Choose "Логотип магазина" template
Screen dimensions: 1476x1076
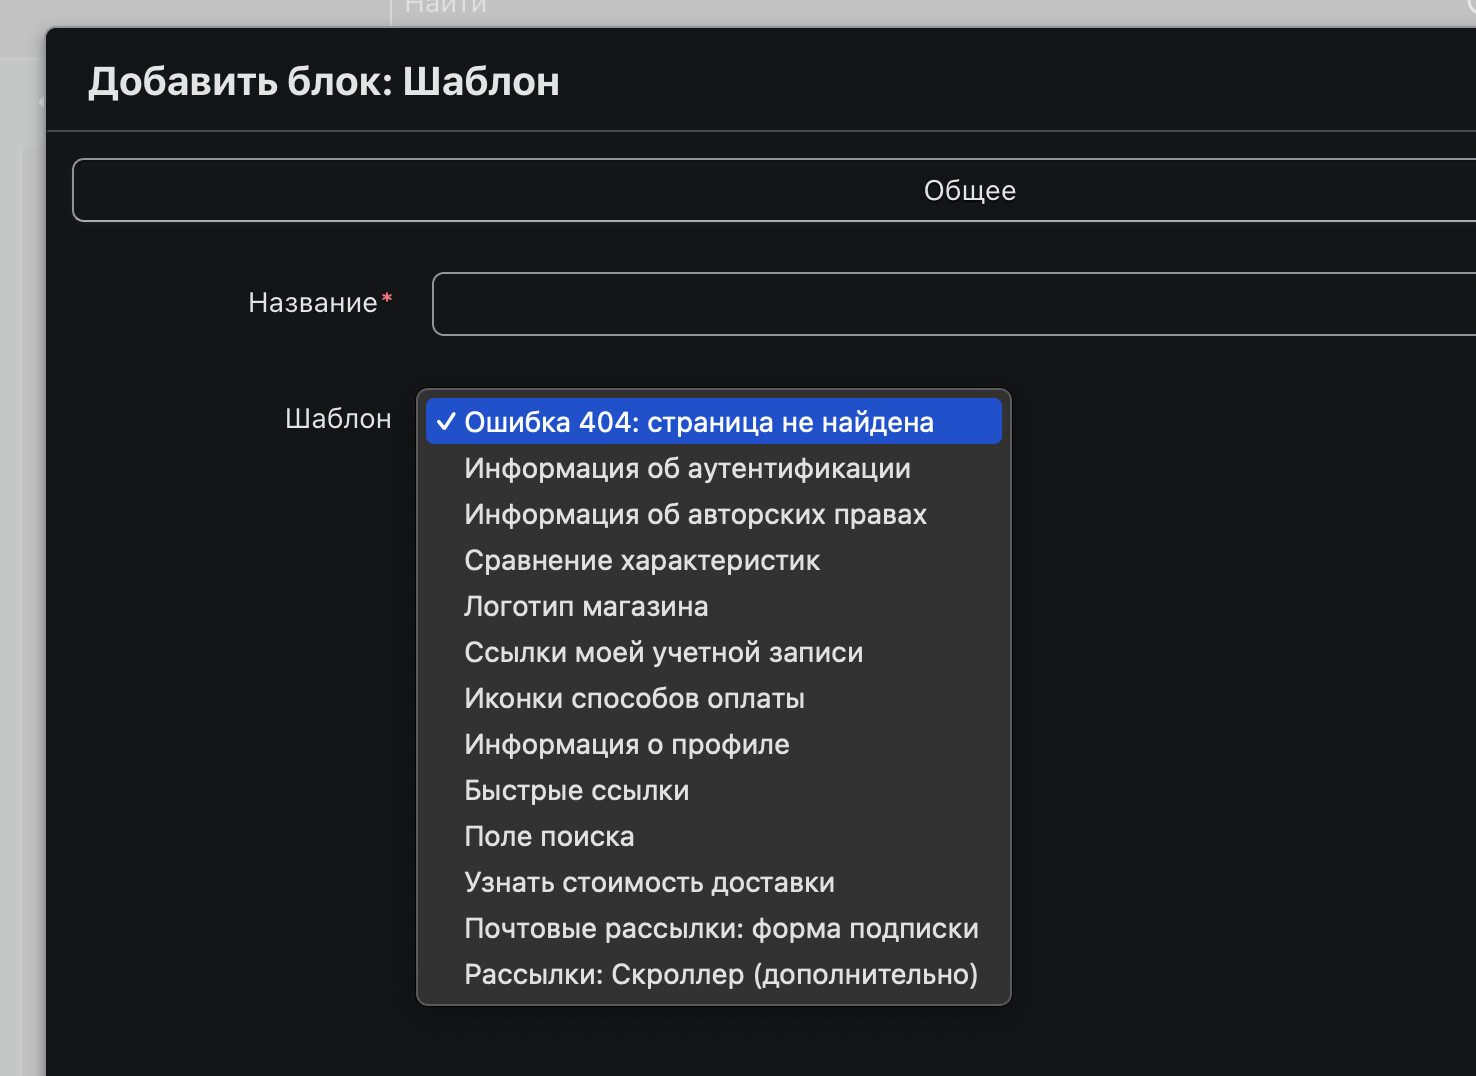coord(713,606)
